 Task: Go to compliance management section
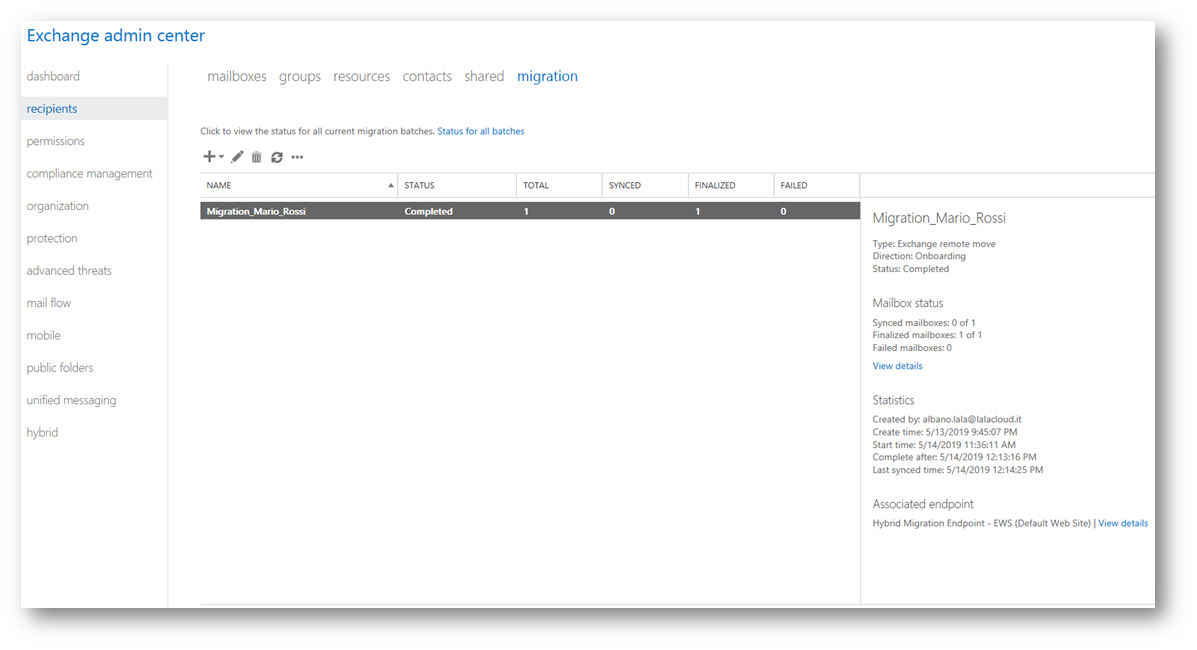[89, 174]
